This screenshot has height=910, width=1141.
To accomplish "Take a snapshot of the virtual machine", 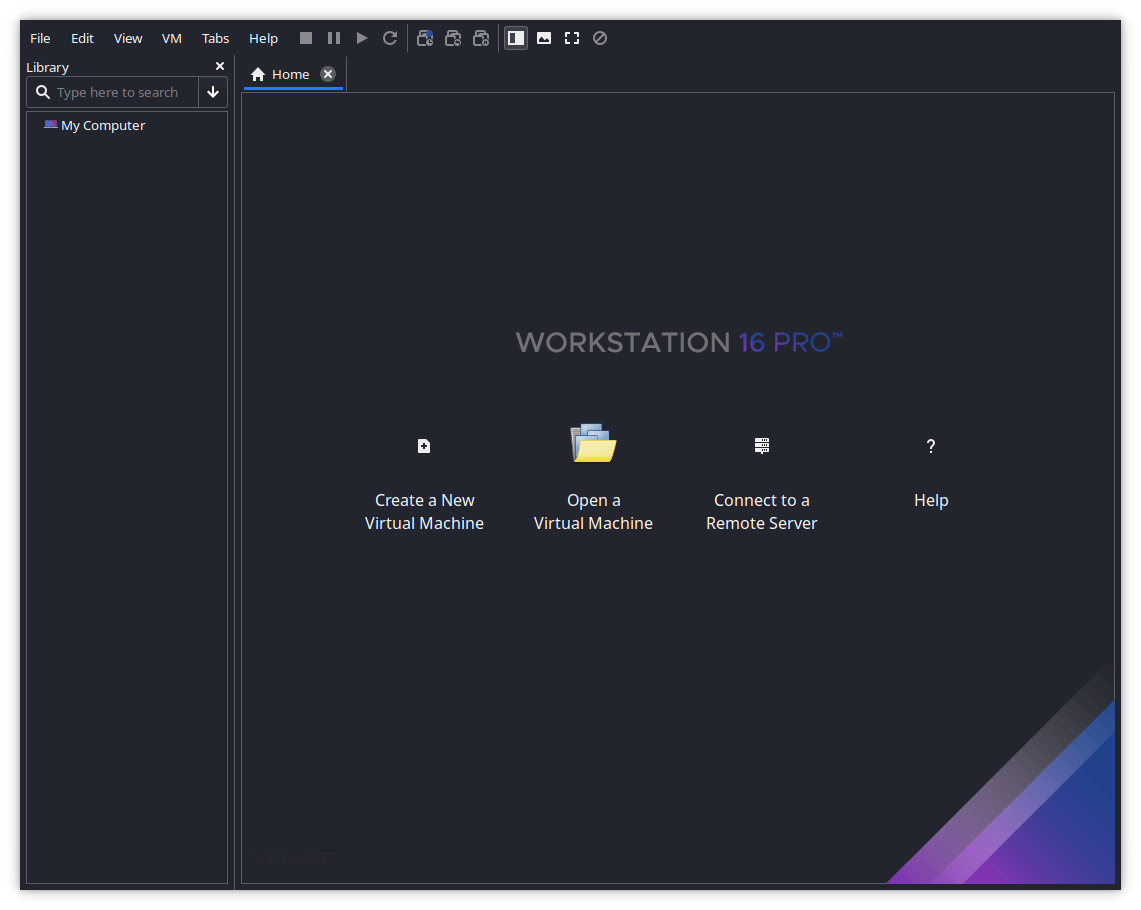I will (424, 38).
